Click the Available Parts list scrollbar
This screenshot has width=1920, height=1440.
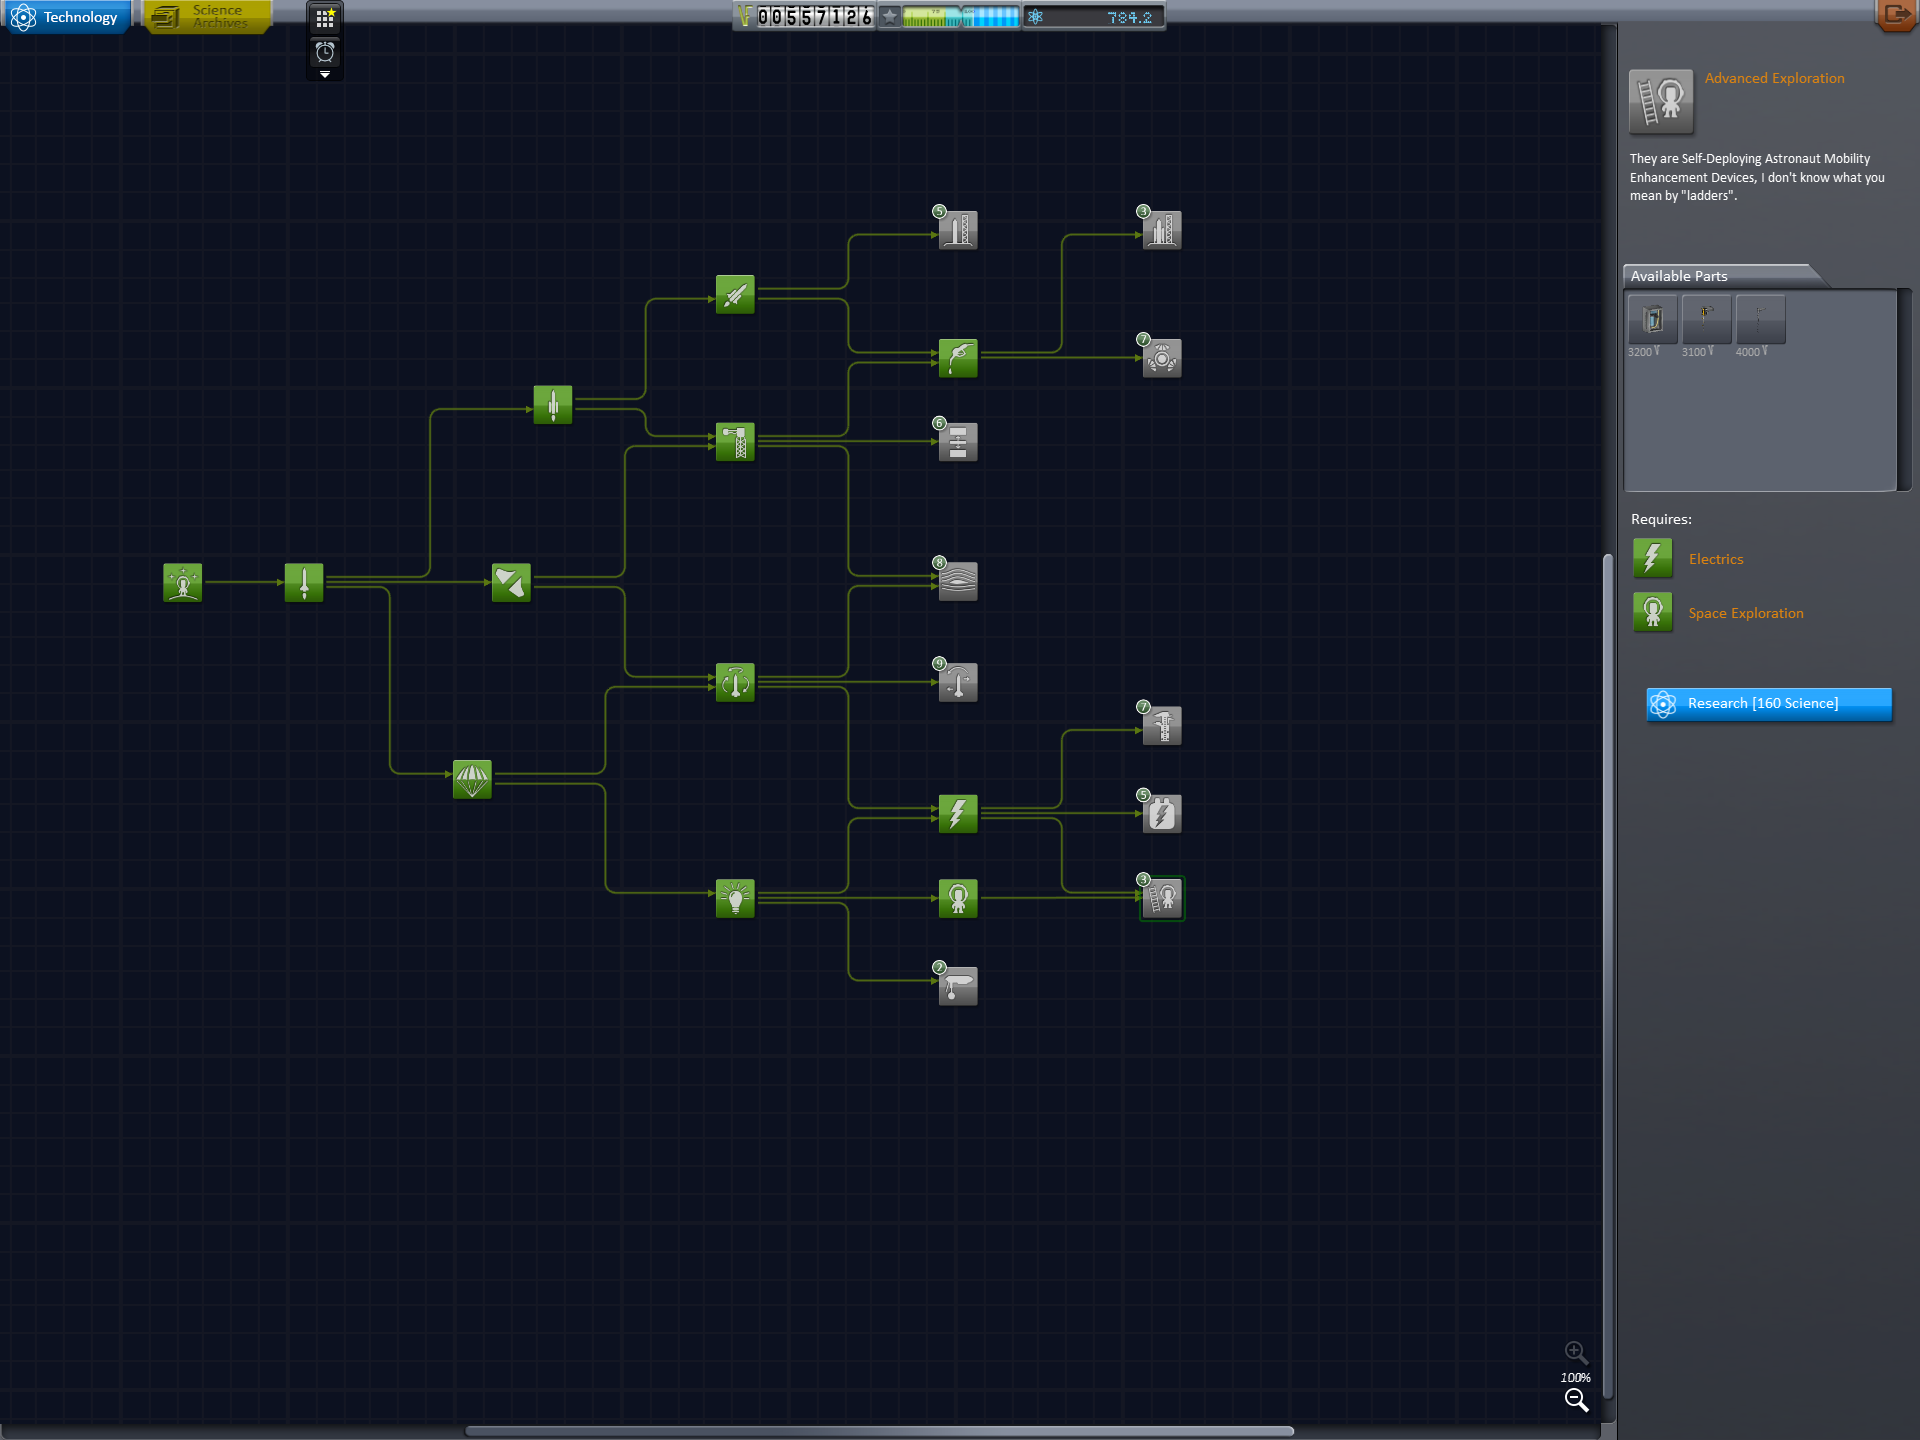1905,390
